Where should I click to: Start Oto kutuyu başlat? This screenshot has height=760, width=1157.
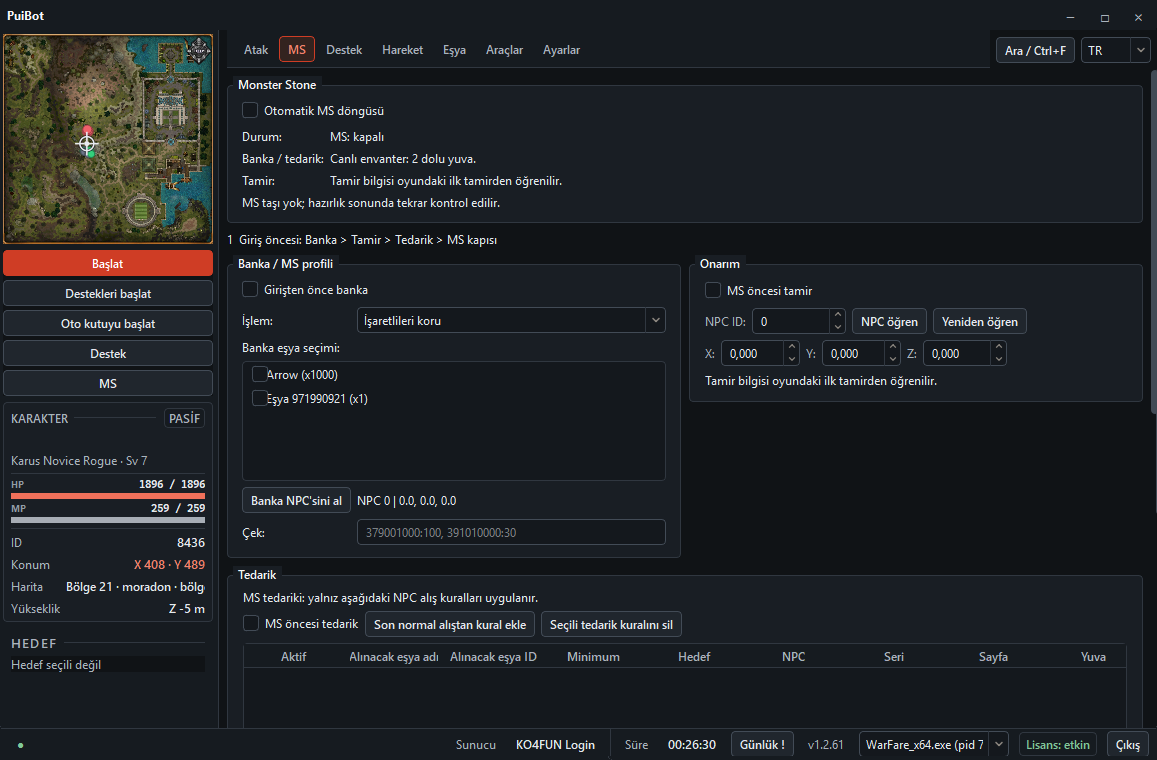click(x=108, y=323)
